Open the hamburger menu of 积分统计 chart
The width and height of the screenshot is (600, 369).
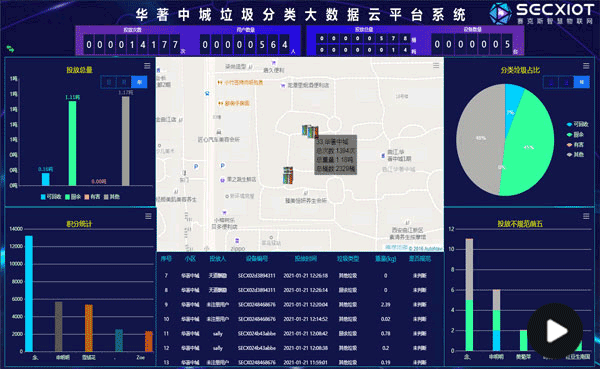pos(148,216)
